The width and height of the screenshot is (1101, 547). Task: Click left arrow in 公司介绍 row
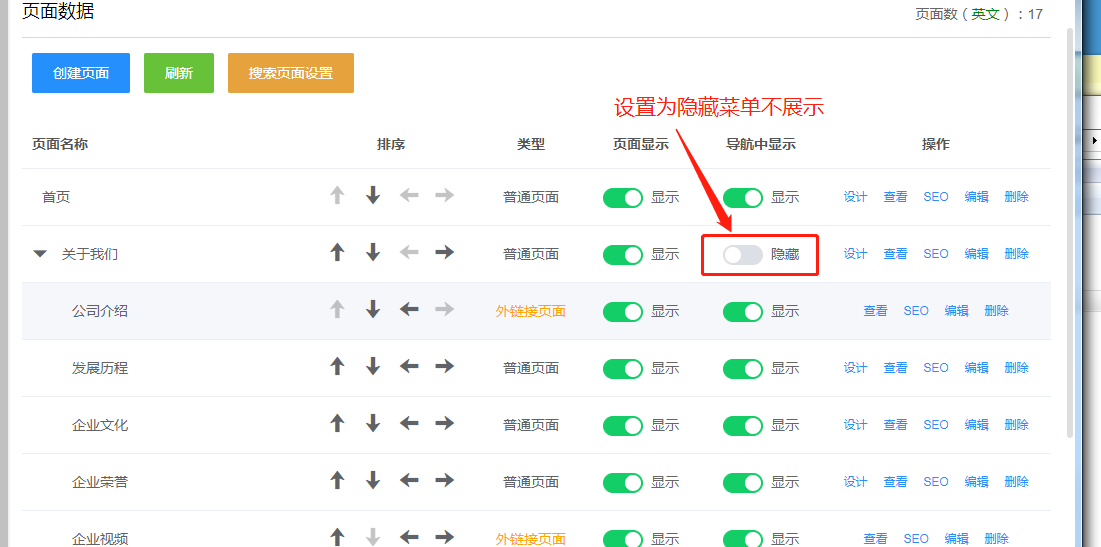pyautogui.click(x=409, y=310)
